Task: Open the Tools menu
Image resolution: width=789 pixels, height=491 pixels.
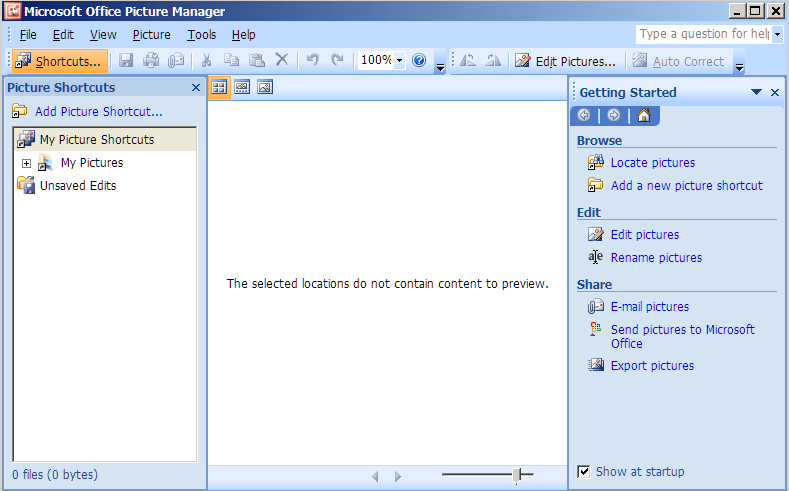Action: (x=201, y=35)
